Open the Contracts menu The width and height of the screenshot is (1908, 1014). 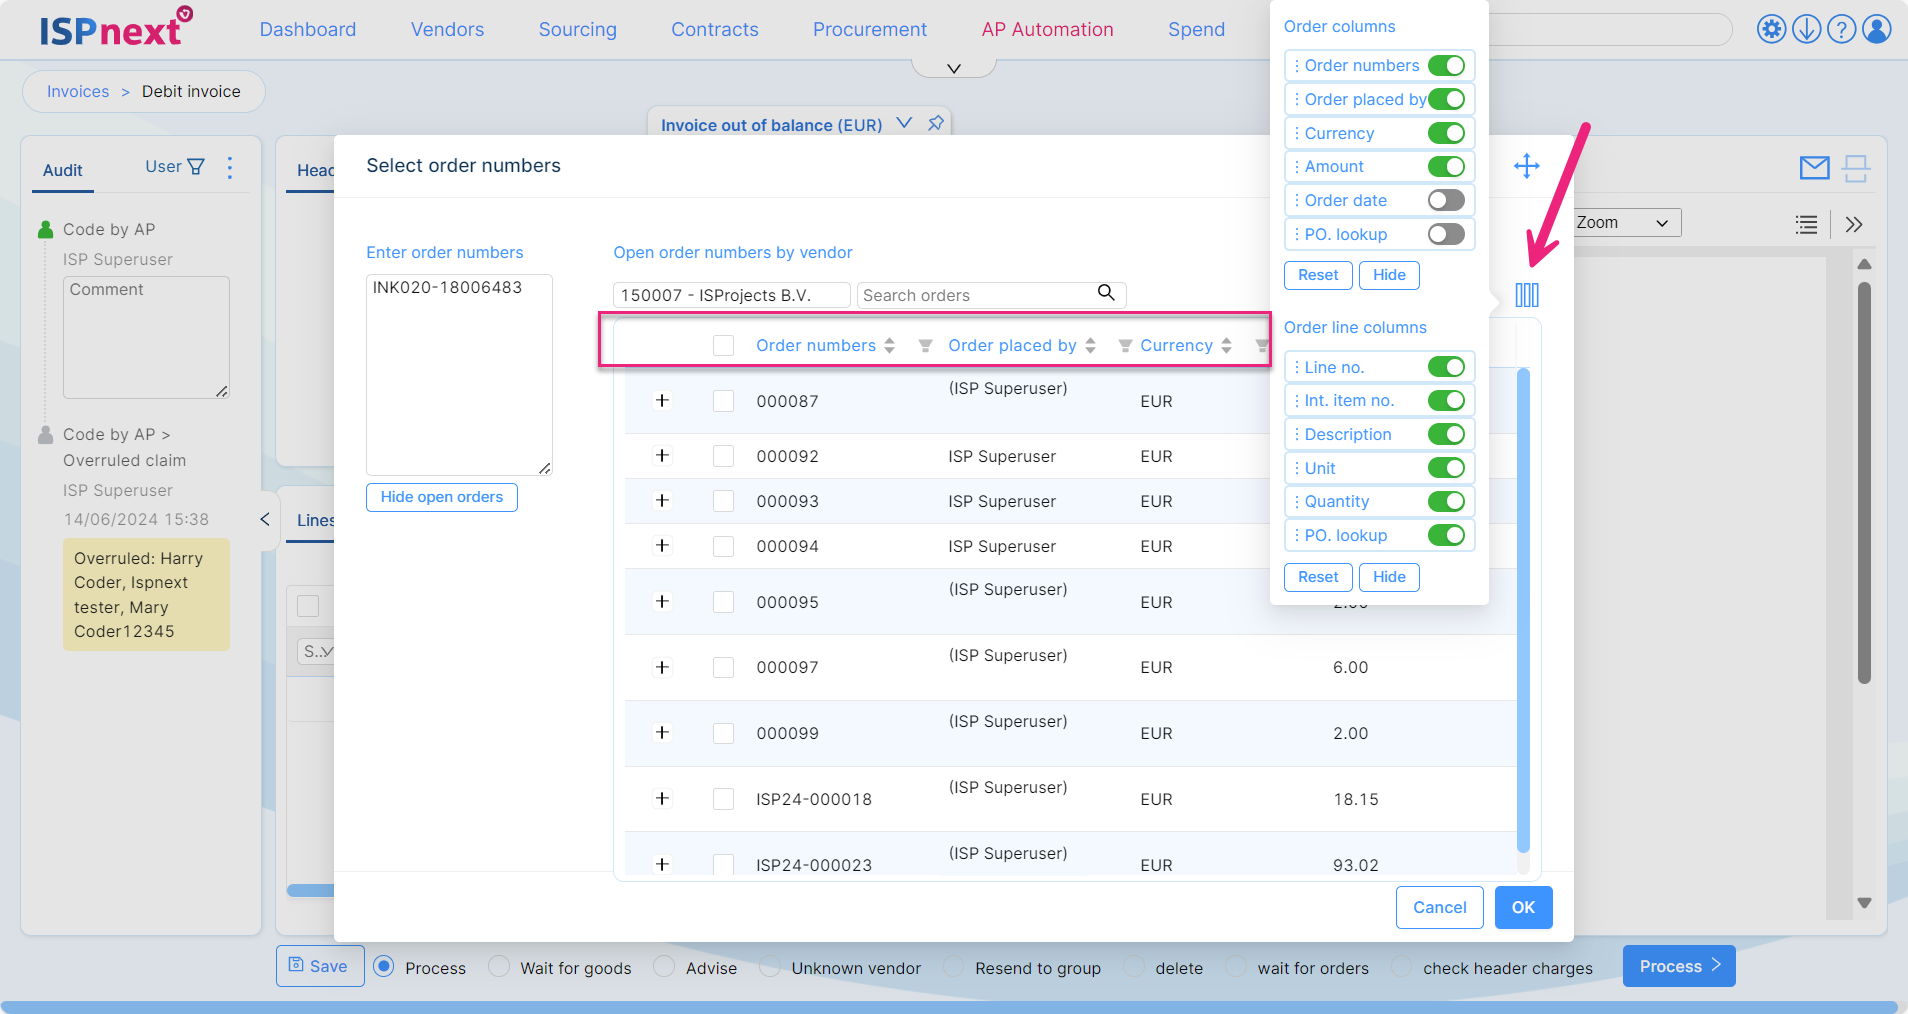tap(715, 30)
